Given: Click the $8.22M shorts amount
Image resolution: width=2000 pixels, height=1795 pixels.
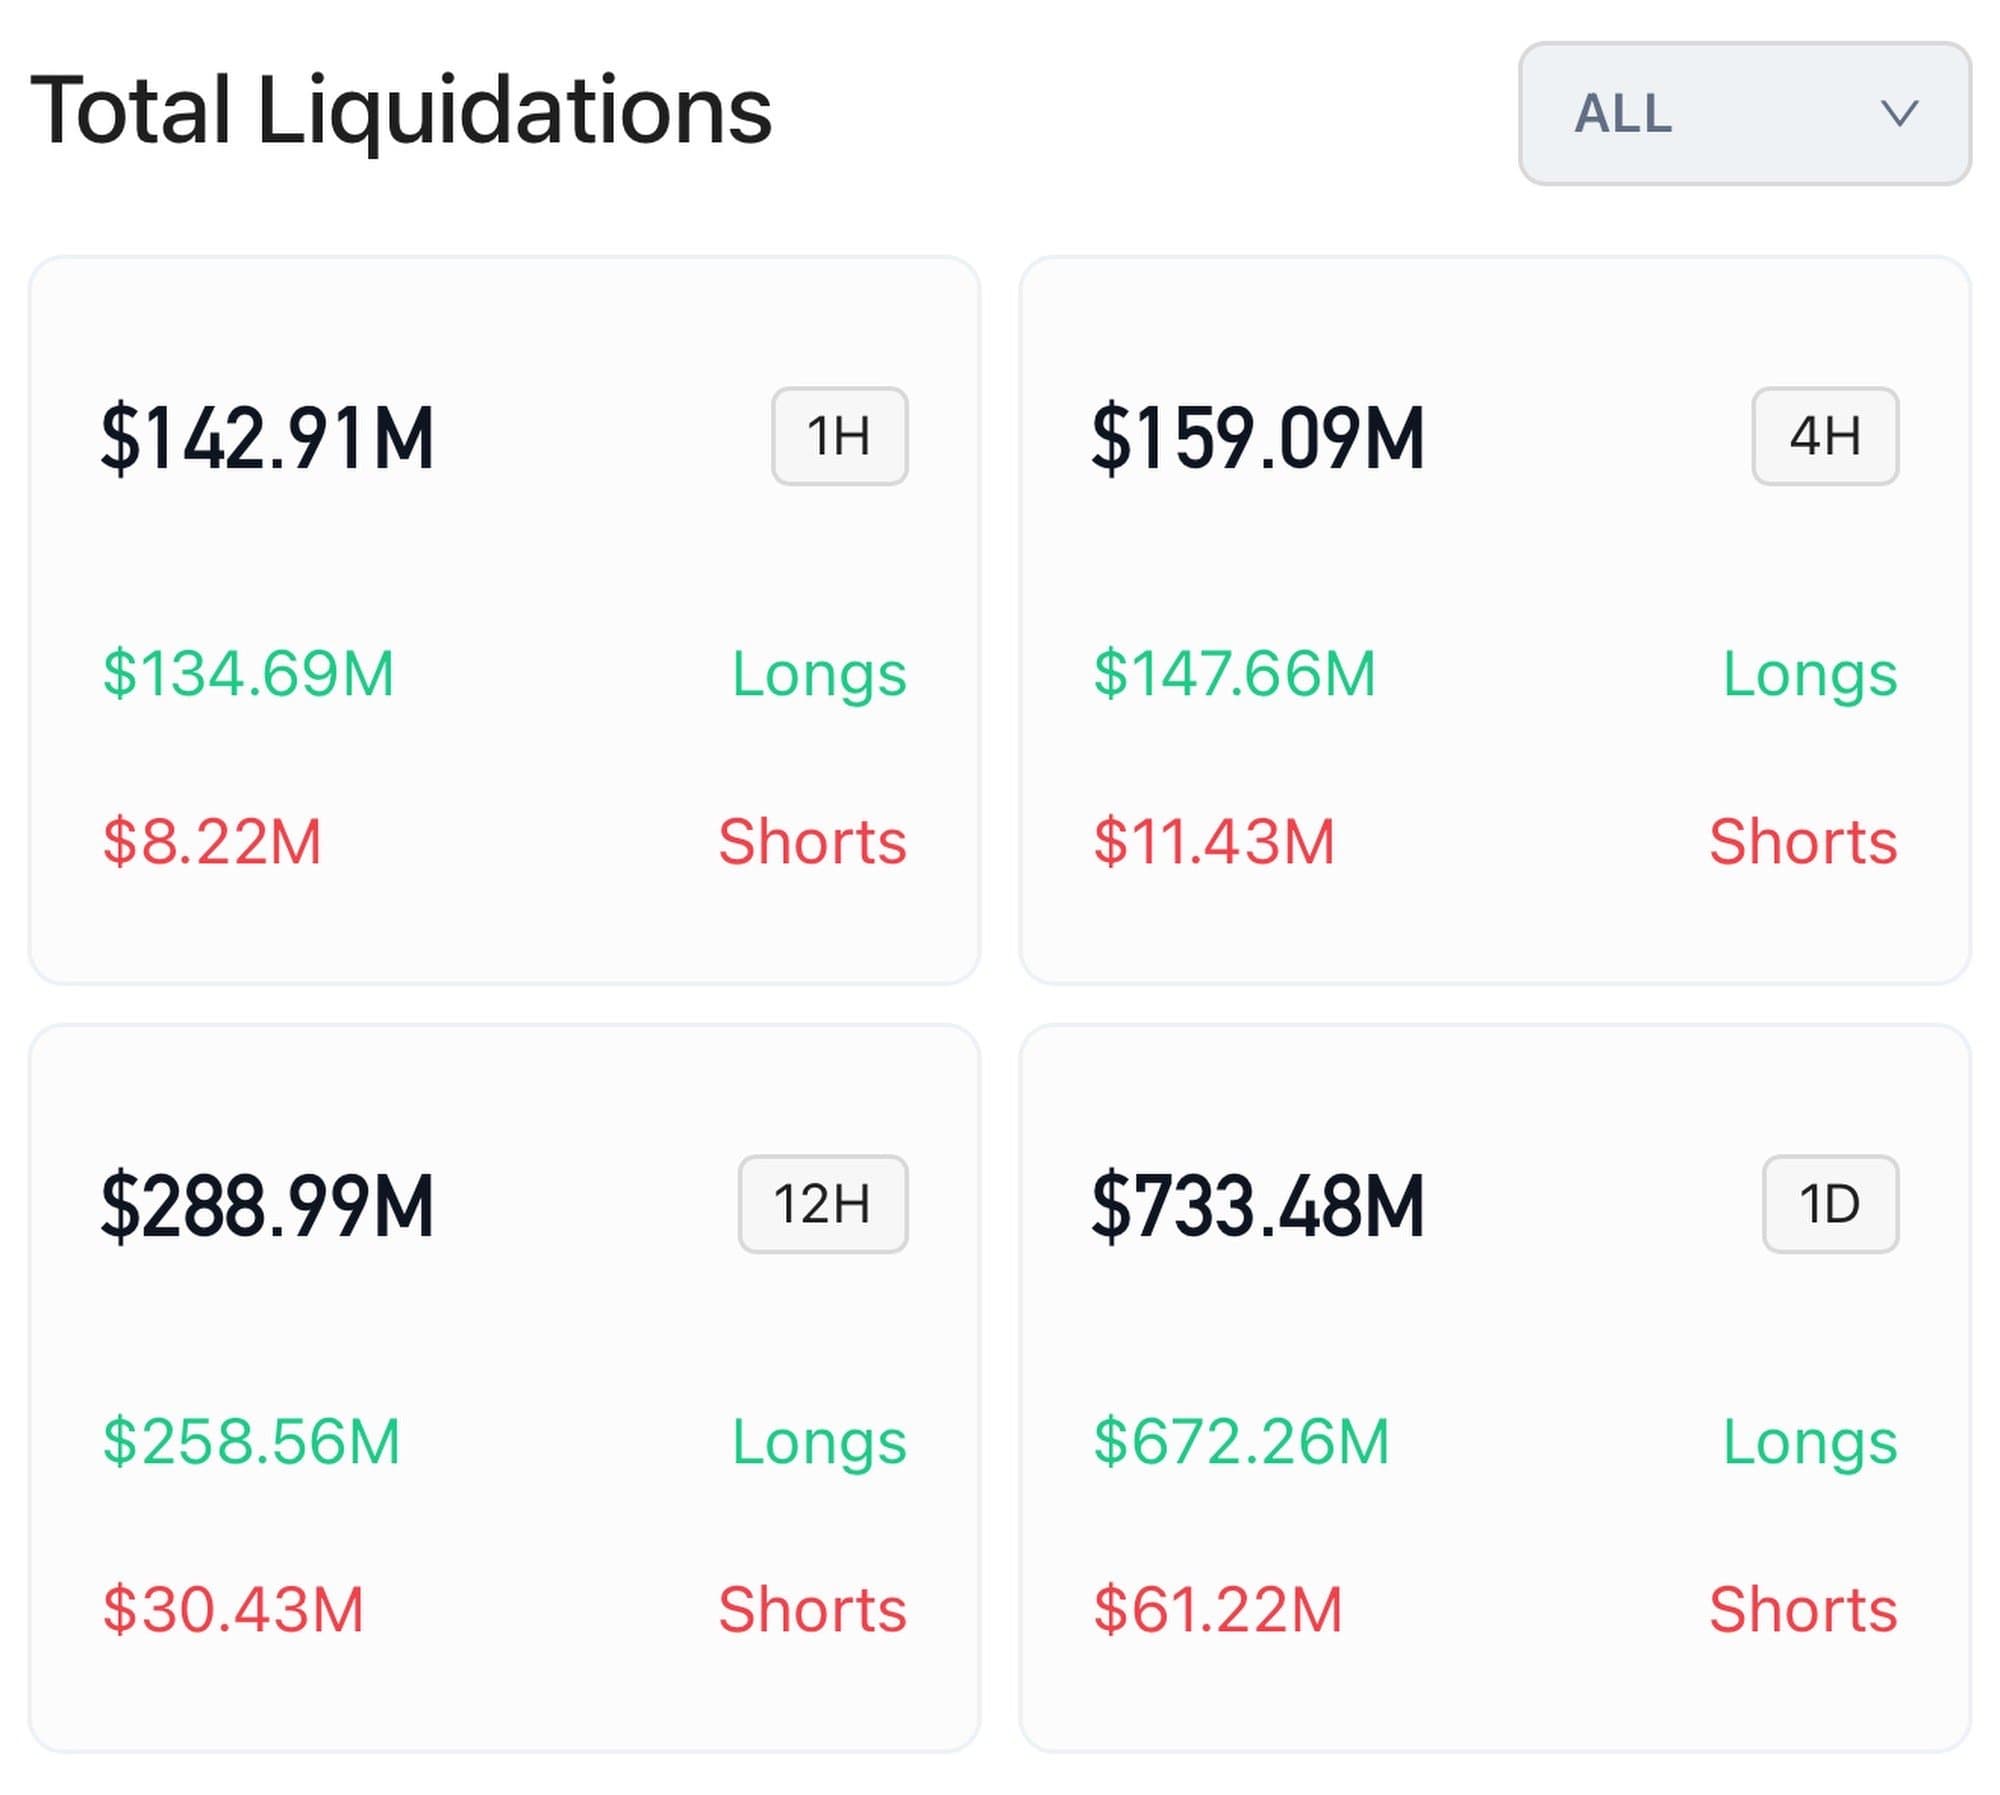Looking at the screenshot, I should [x=212, y=842].
